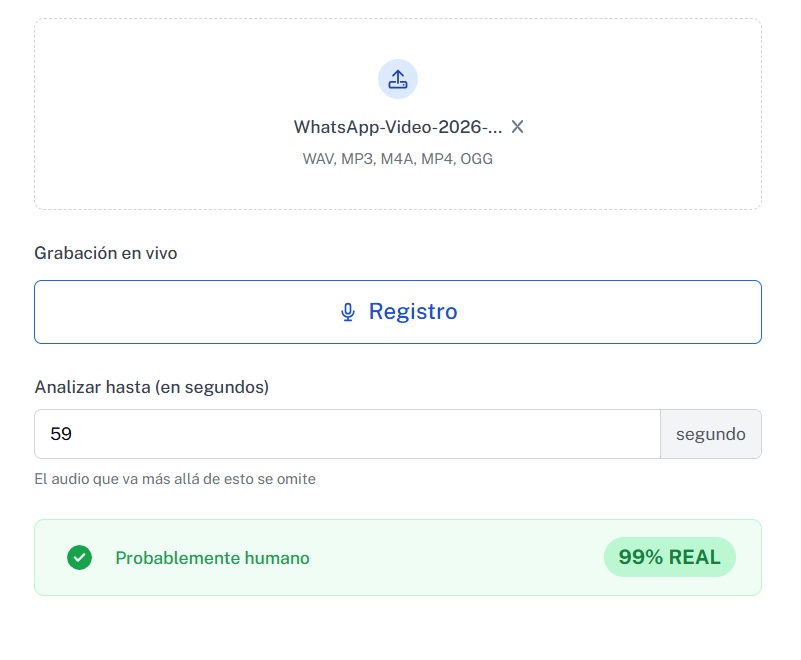Remove the uploaded WhatsApp video file

(517, 127)
